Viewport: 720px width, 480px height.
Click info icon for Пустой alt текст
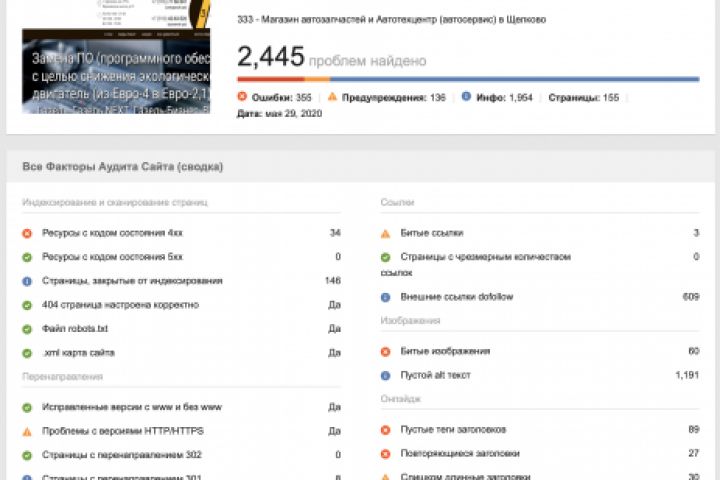pyautogui.click(x=385, y=376)
